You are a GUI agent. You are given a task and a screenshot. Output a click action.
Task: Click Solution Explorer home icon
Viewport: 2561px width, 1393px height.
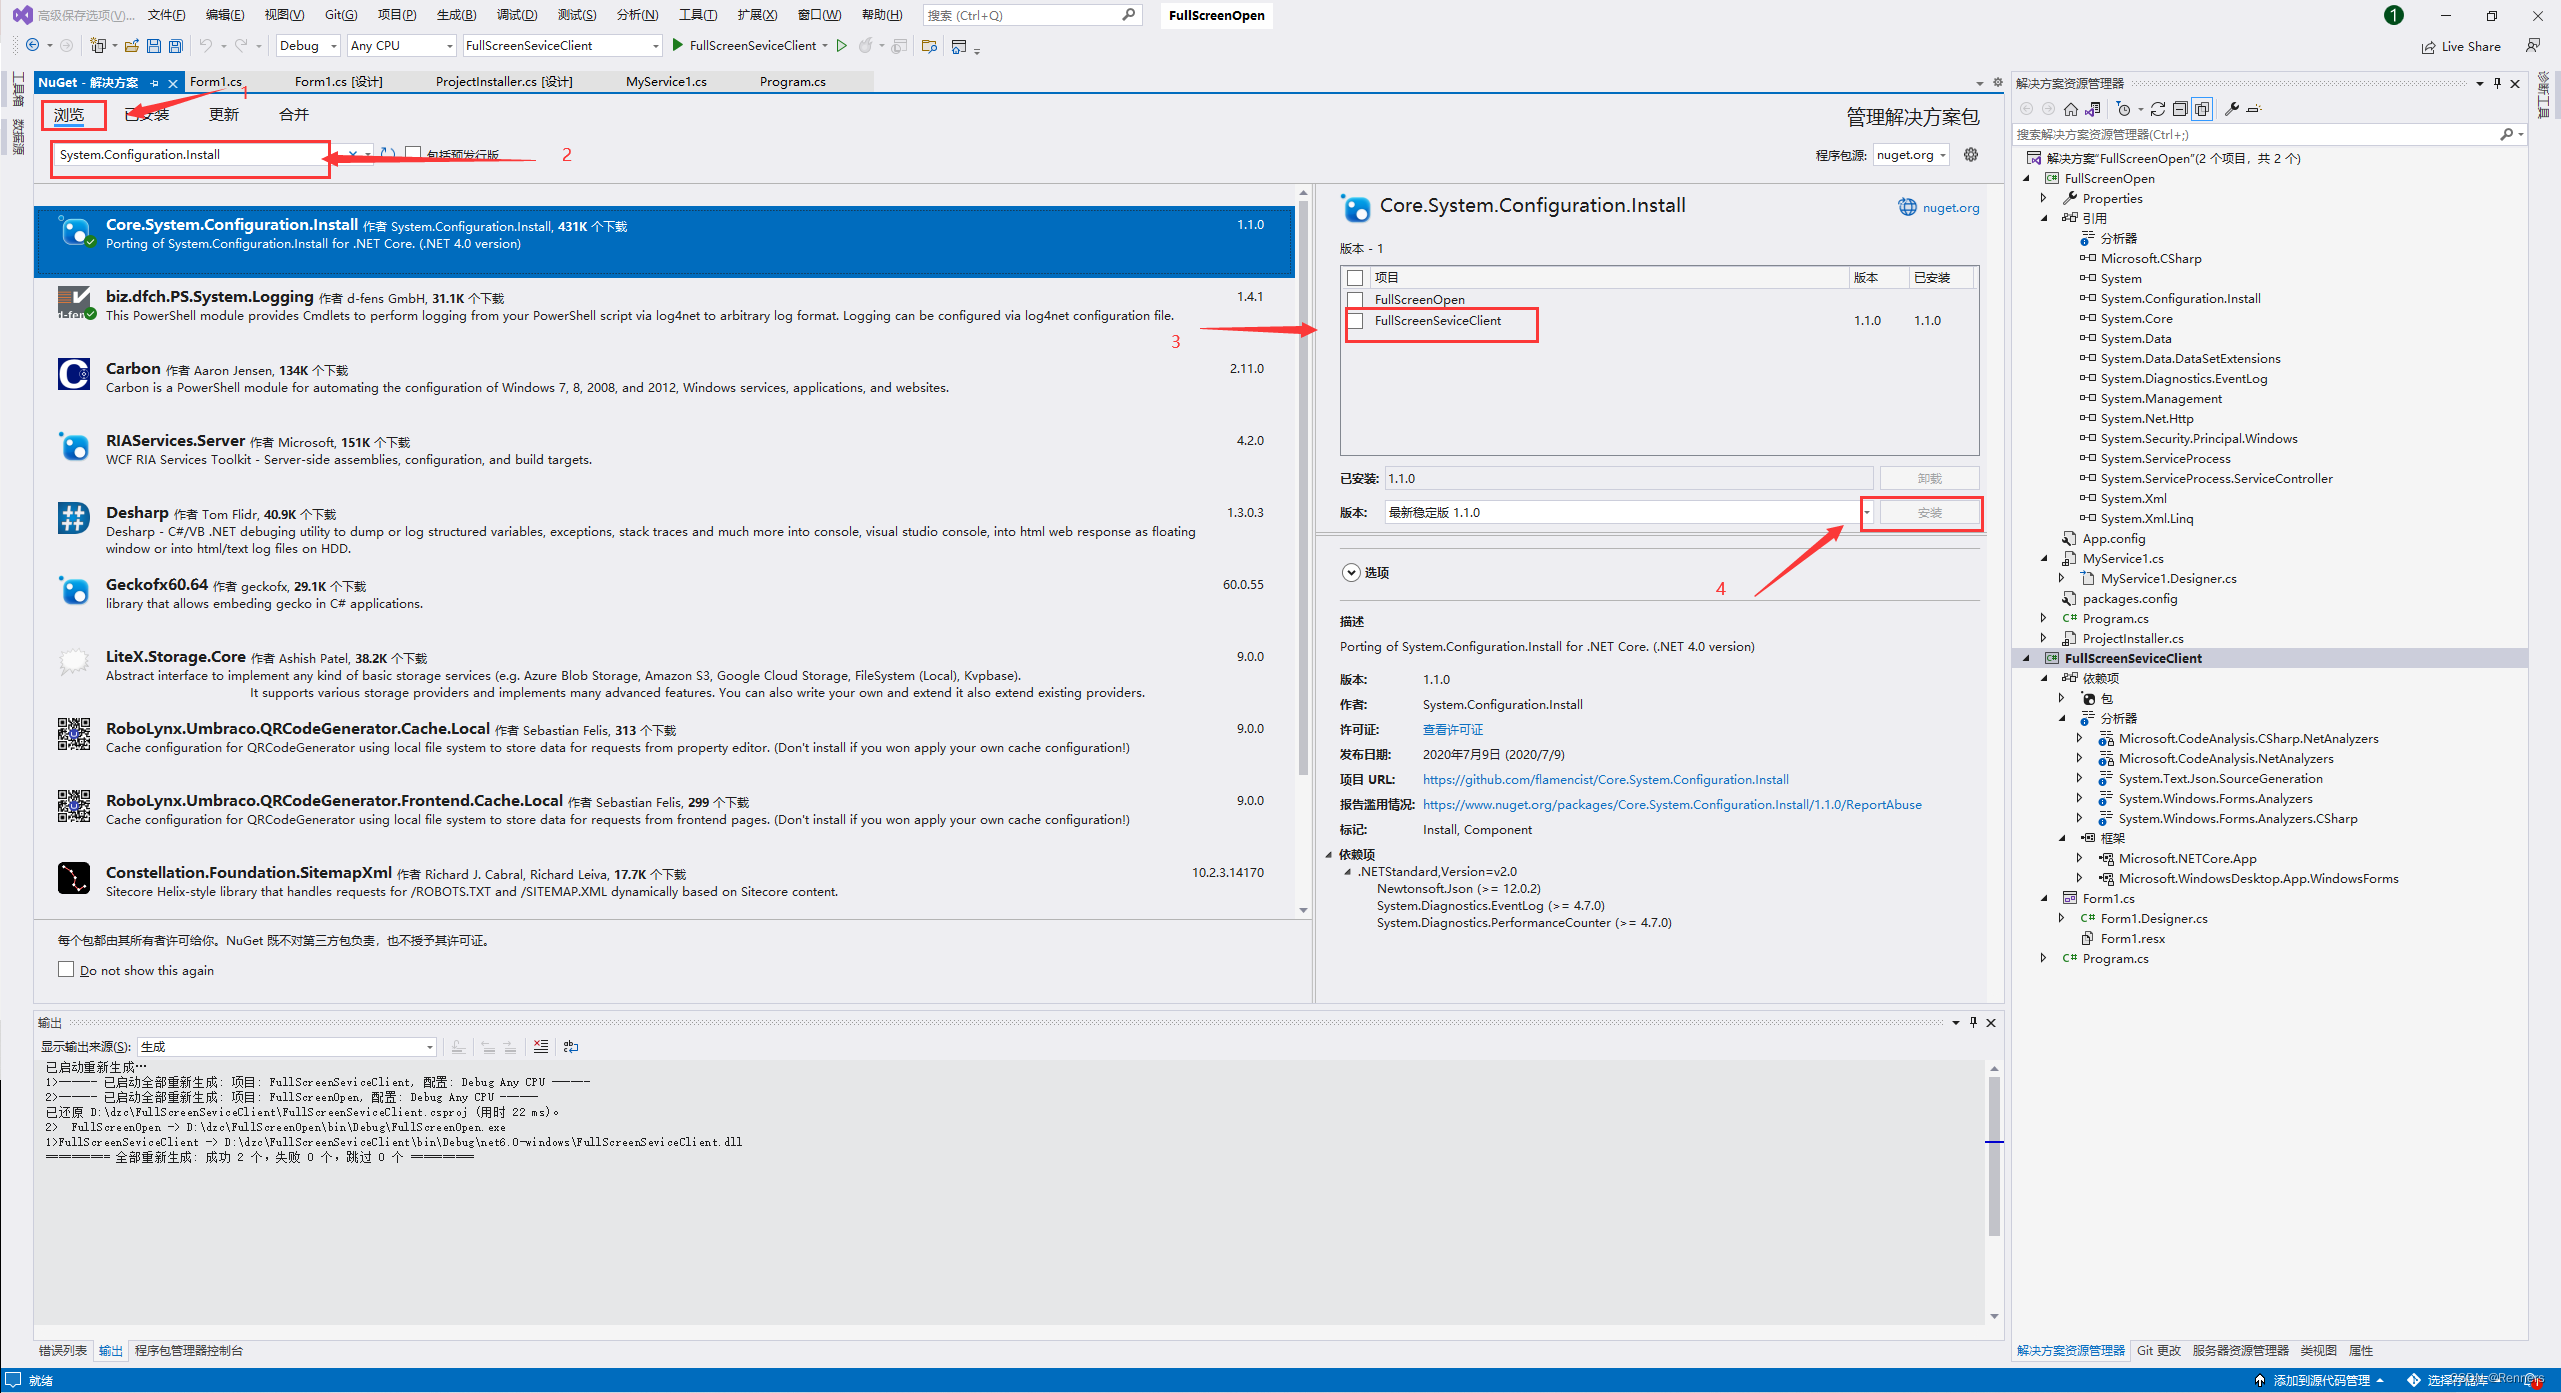pos(2070,109)
